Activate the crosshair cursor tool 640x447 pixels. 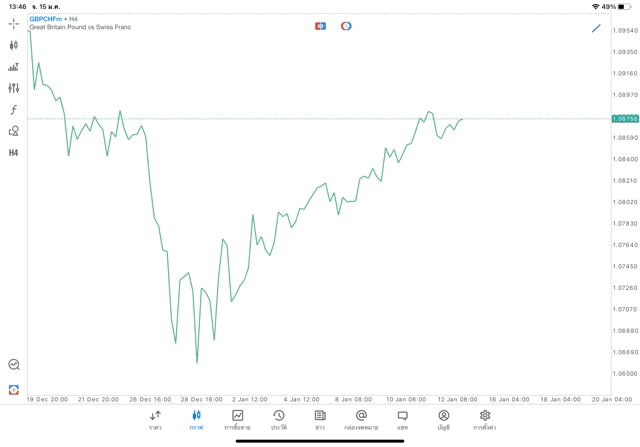click(14, 23)
